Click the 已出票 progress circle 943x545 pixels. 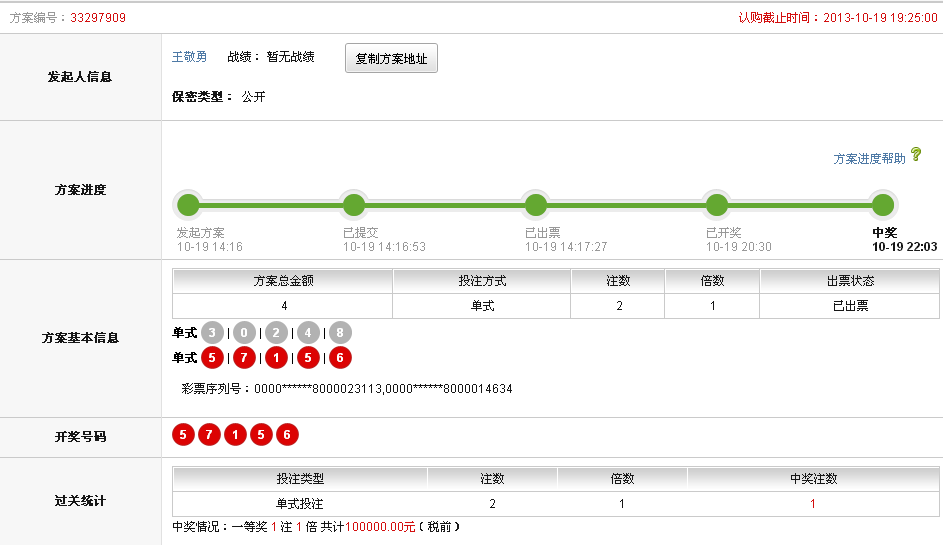[536, 205]
